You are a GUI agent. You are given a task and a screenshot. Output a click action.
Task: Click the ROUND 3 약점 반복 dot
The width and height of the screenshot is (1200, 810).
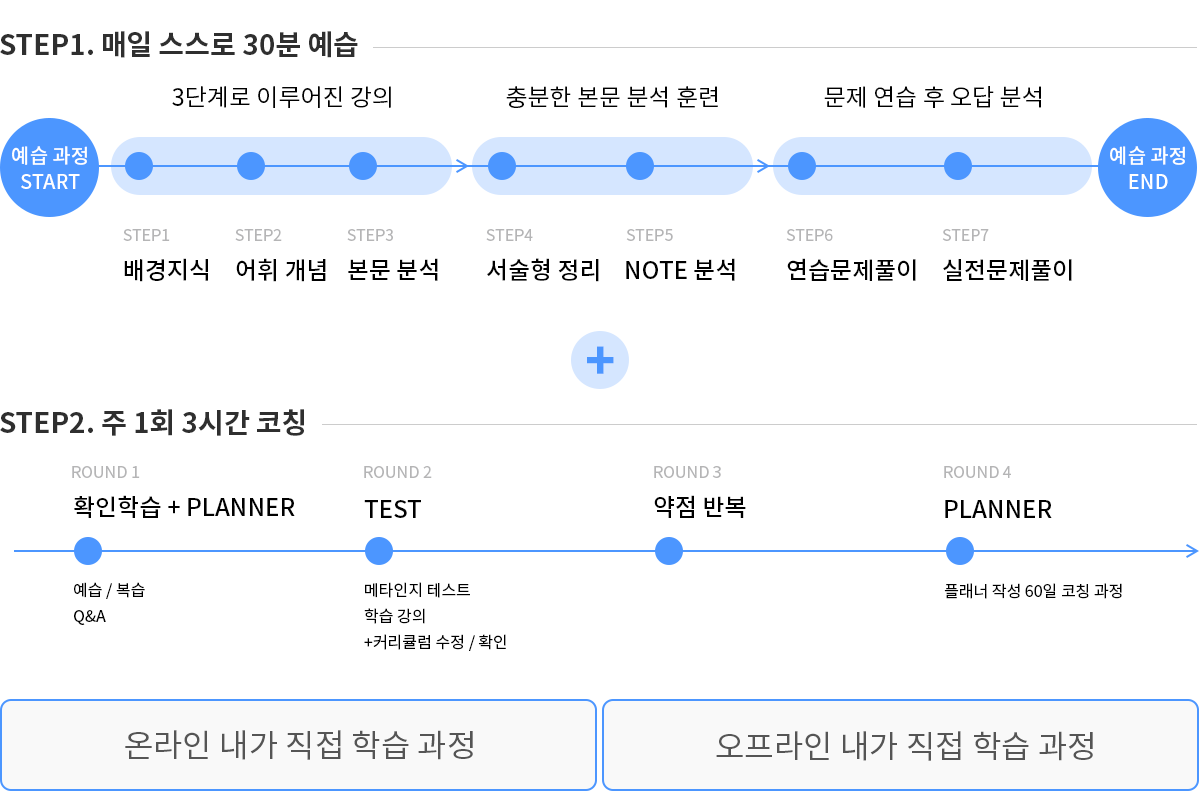[669, 551]
